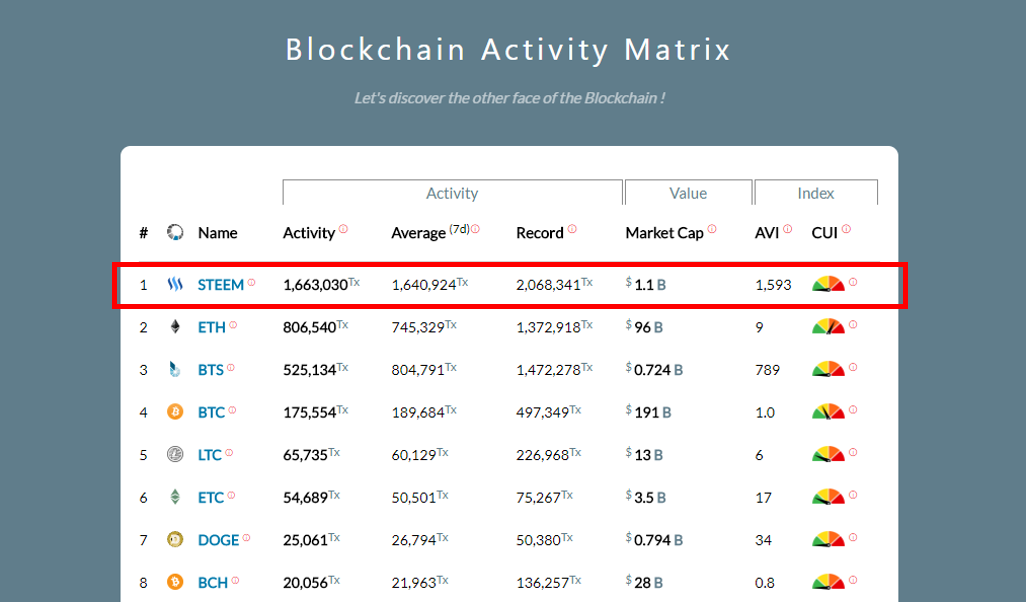Viewport: 1026px width, 602px height.
Task: Click the BTC coin logo icon
Action: tap(175, 412)
